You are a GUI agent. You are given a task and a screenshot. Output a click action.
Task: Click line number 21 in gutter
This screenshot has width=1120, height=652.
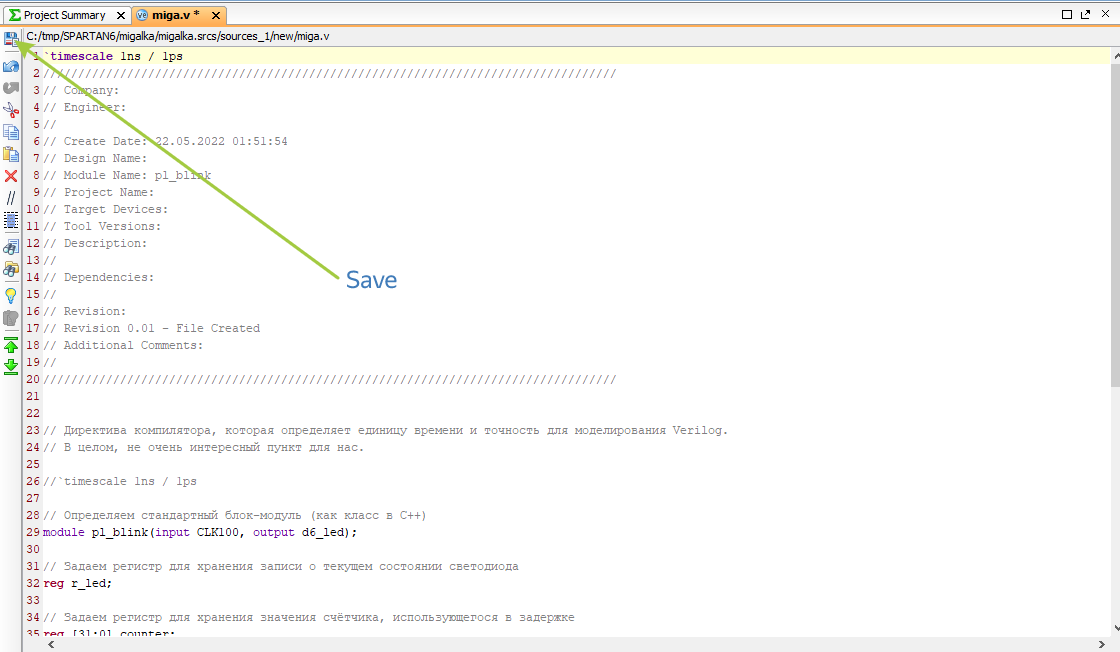[x=33, y=396]
